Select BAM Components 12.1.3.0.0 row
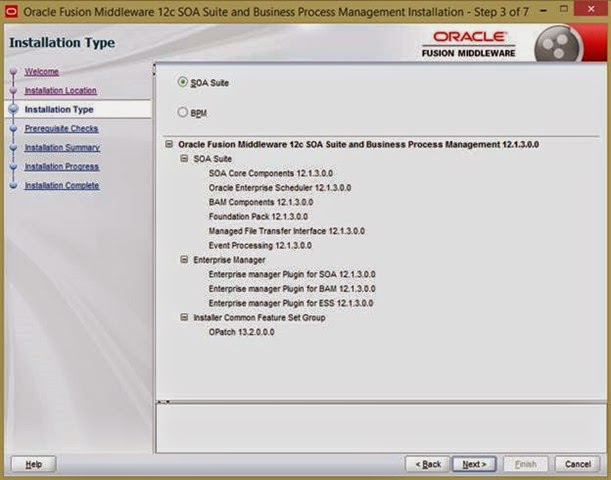This screenshot has height=480, width=611. pos(261,202)
